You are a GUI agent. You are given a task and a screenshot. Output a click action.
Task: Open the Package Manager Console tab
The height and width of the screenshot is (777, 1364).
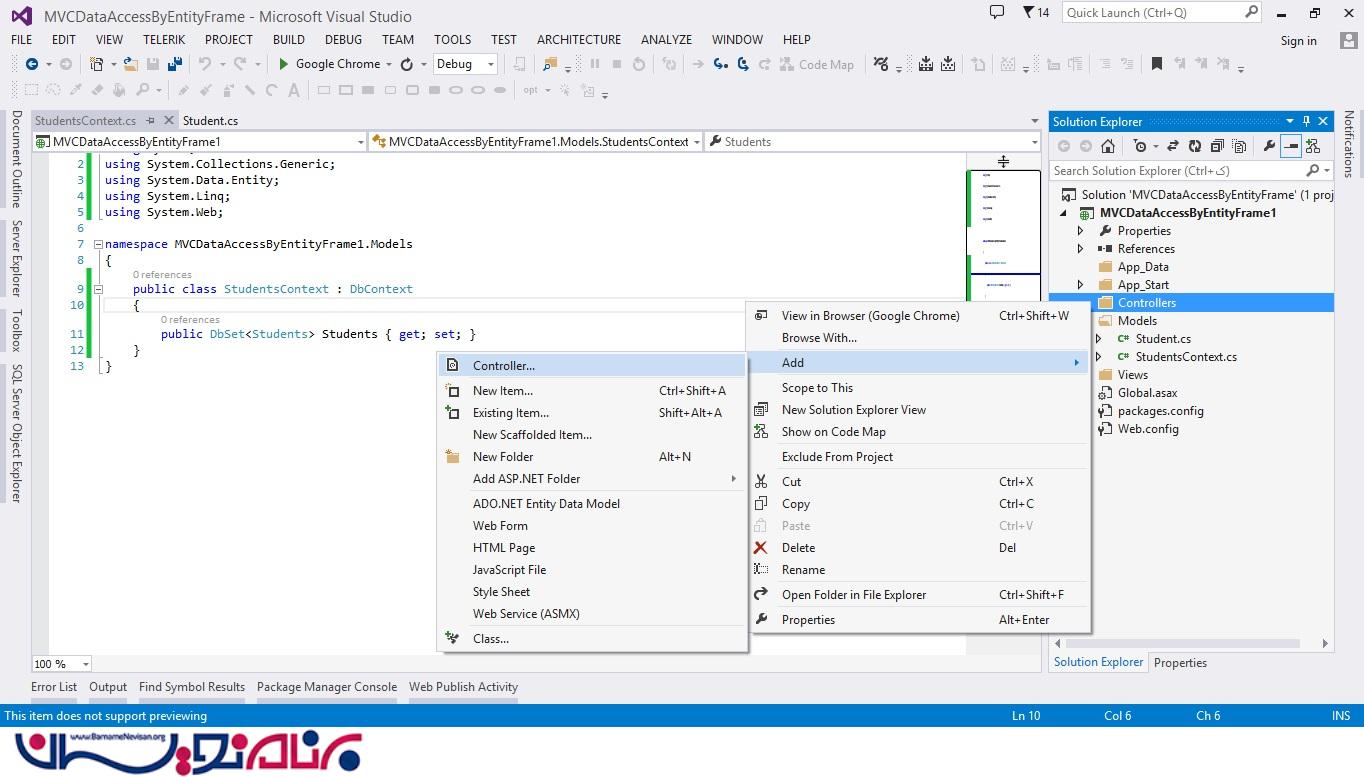[x=326, y=687]
